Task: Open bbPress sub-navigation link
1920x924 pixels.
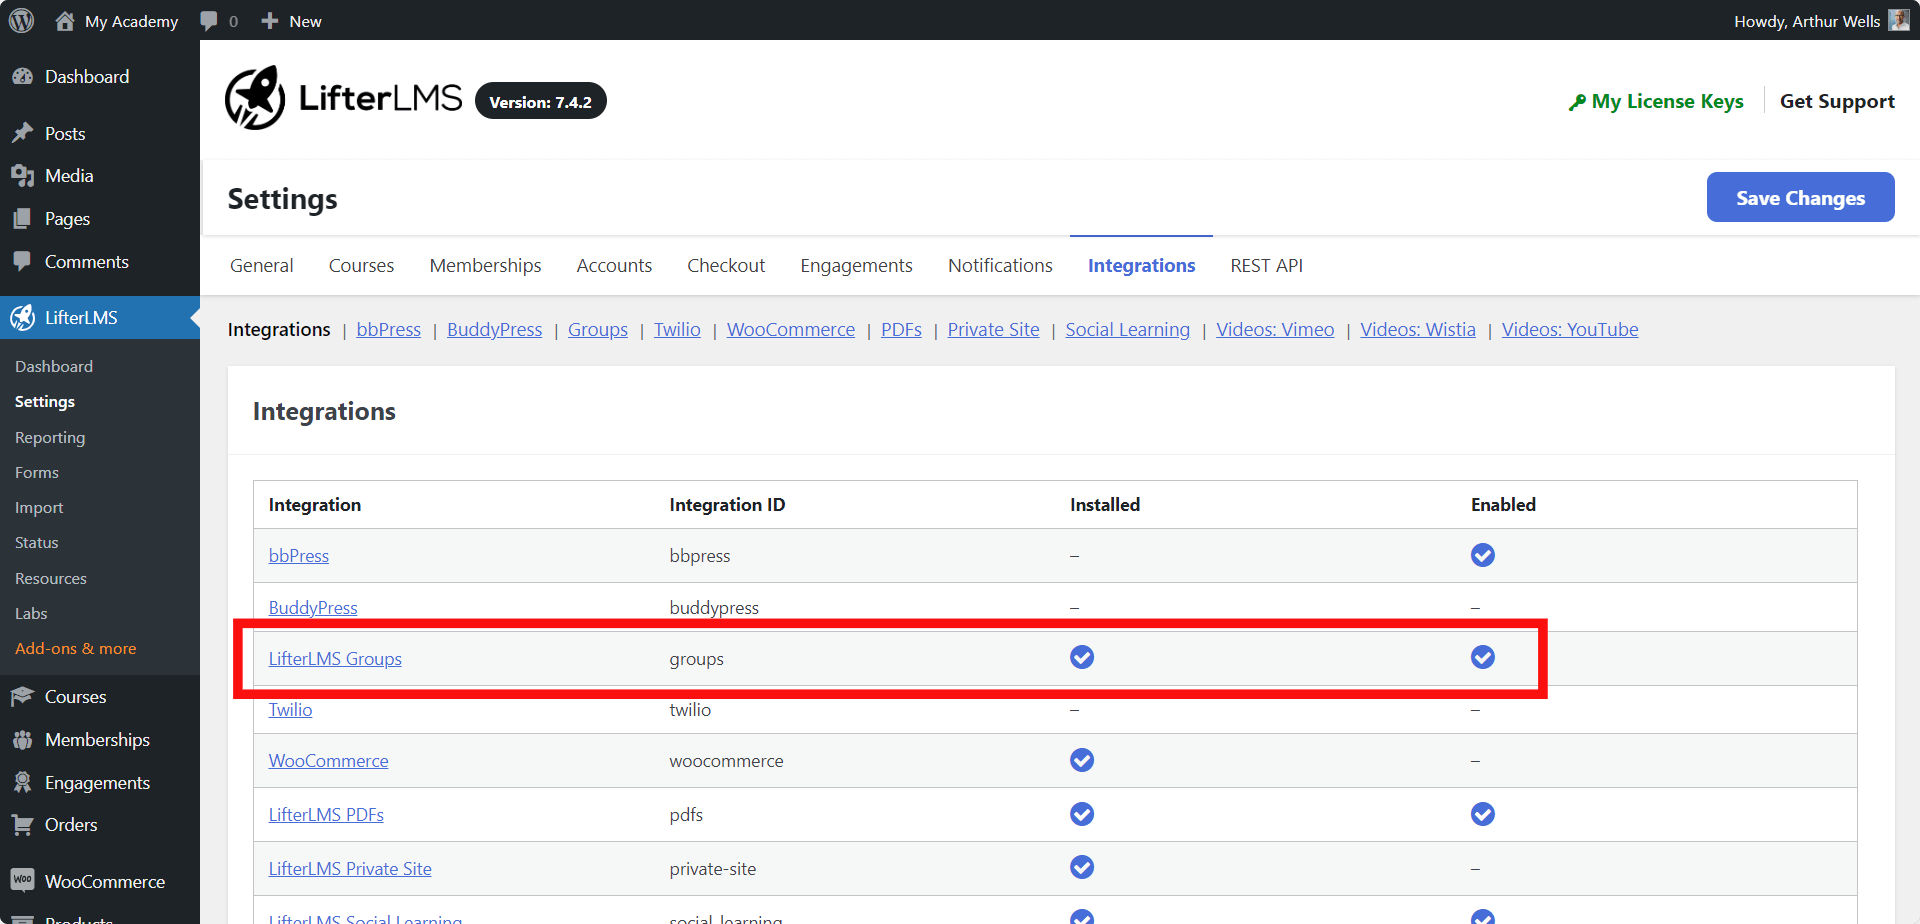Action: [388, 330]
